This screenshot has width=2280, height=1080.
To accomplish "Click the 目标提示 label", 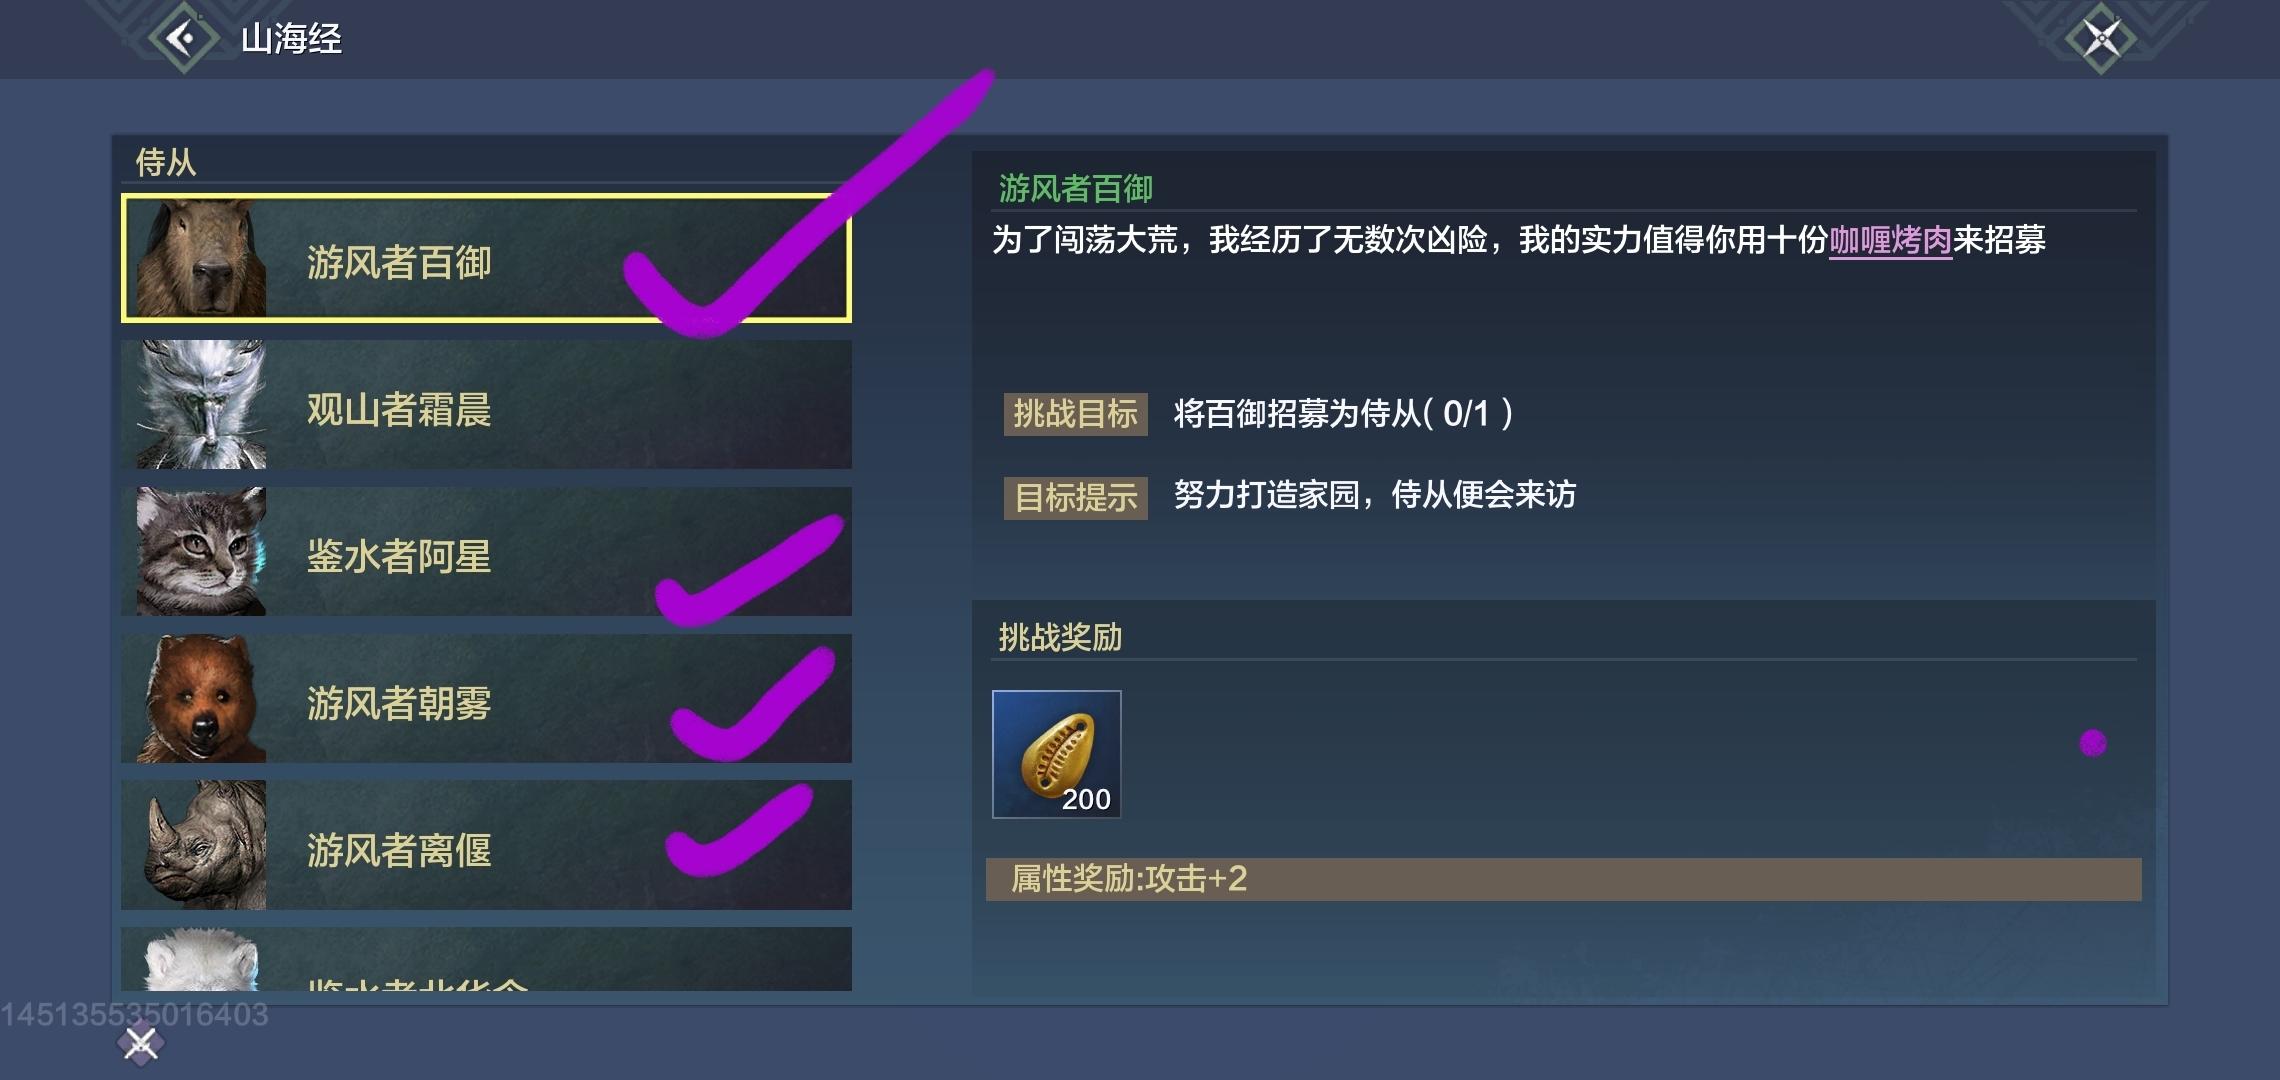I will click(x=1075, y=497).
